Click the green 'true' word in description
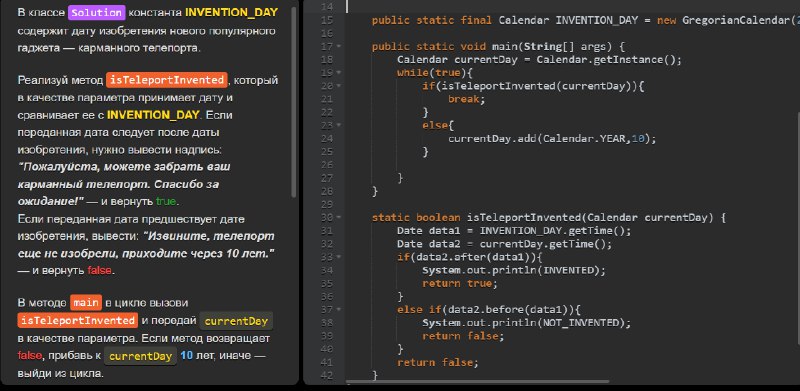This screenshot has width=800, height=391. tap(166, 202)
